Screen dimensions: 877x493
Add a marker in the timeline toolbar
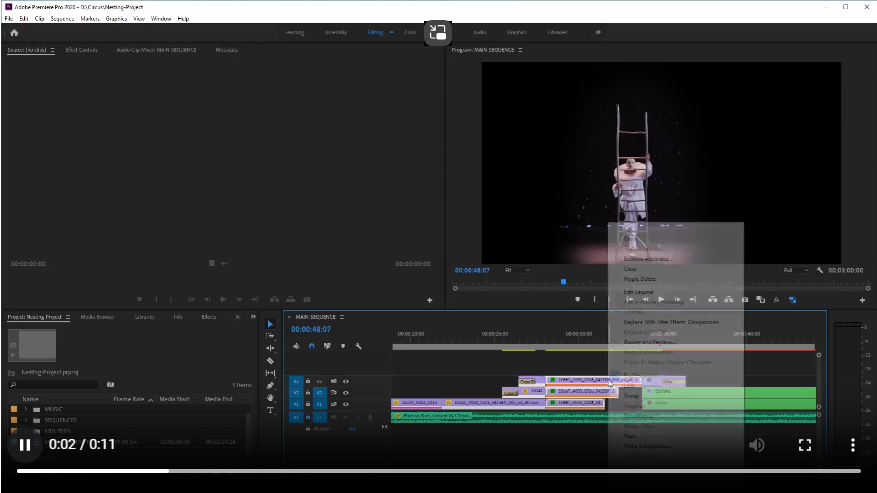343,346
